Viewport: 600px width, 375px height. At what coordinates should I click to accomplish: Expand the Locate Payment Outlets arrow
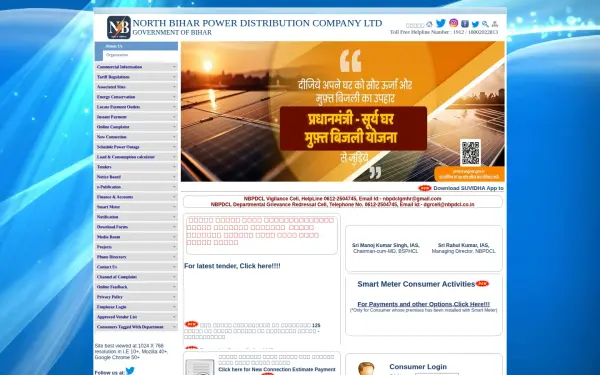tap(174, 106)
